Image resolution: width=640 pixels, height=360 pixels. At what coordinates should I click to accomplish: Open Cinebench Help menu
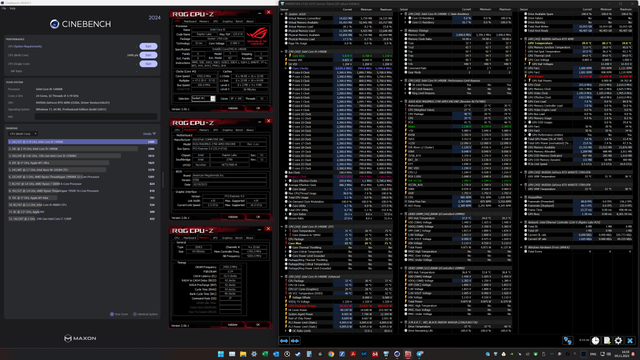click(x=13, y=8)
